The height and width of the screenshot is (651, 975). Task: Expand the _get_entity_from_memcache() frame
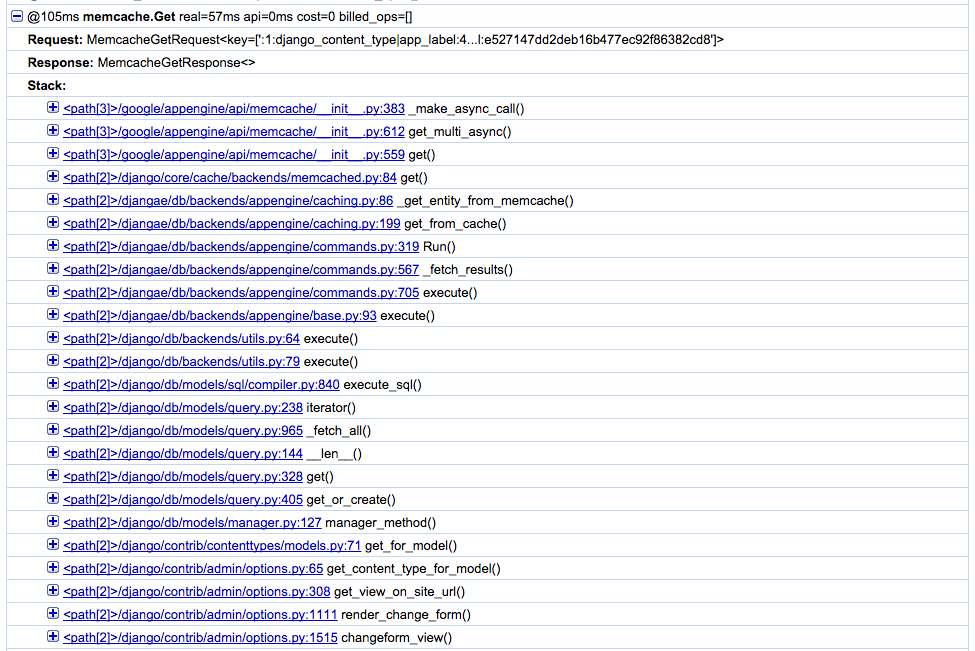(x=53, y=200)
